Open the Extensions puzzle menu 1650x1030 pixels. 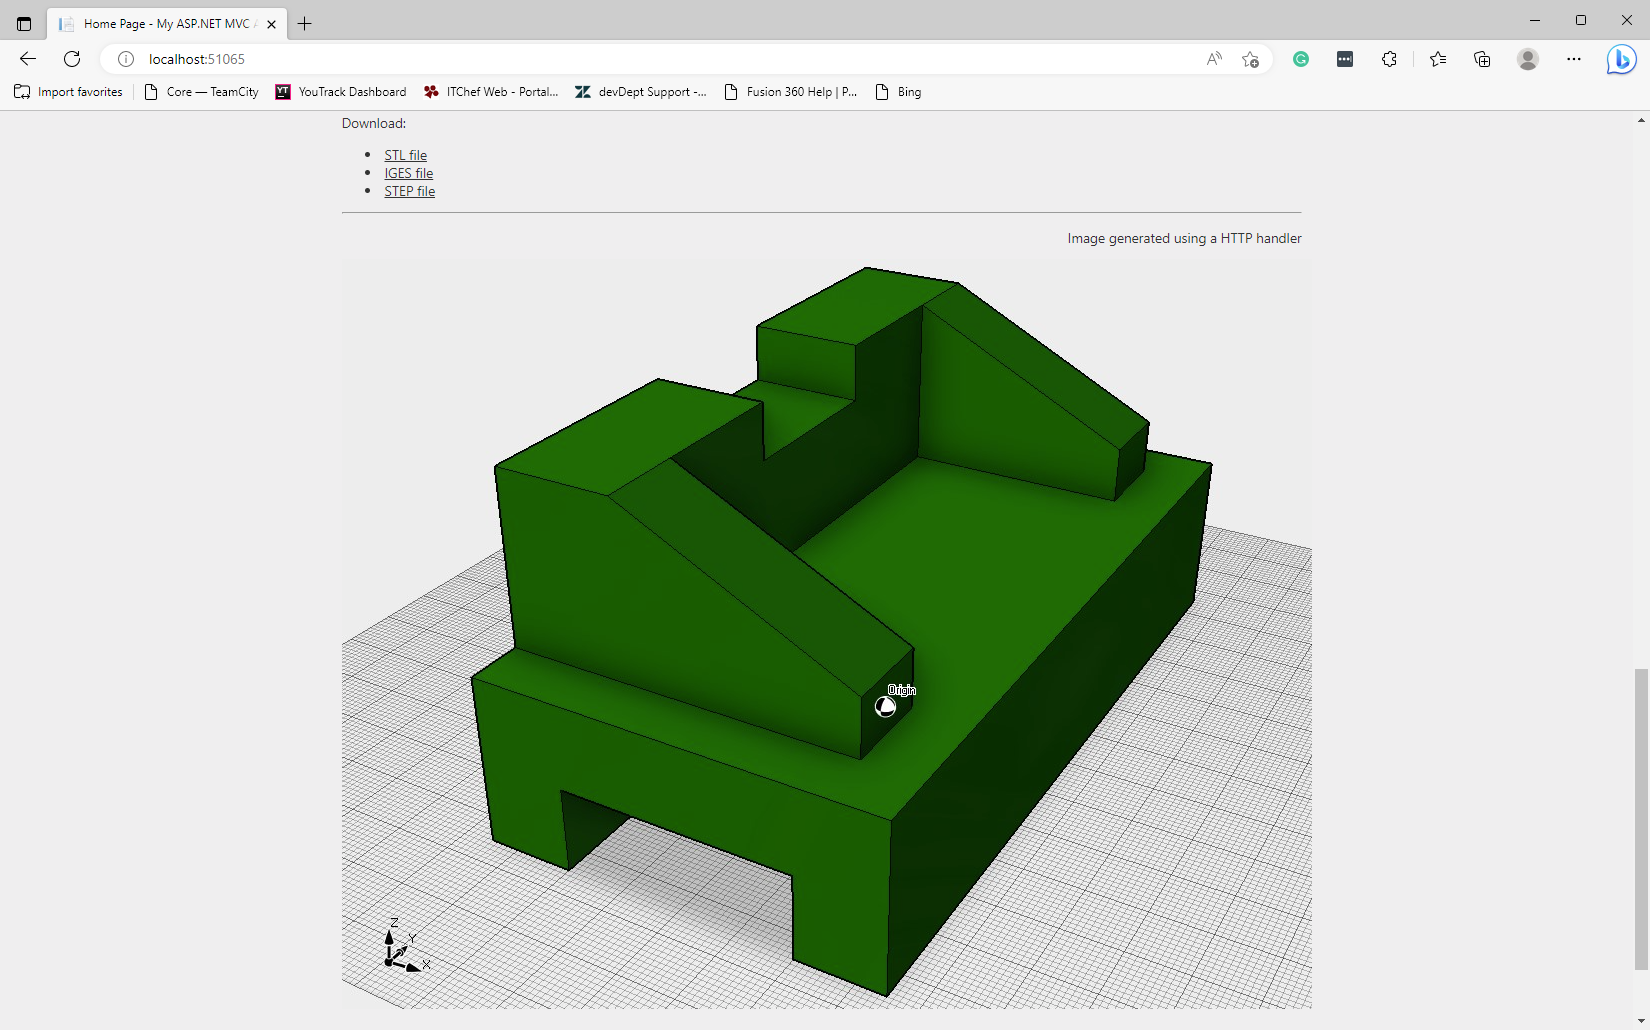[x=1389, y=59]
